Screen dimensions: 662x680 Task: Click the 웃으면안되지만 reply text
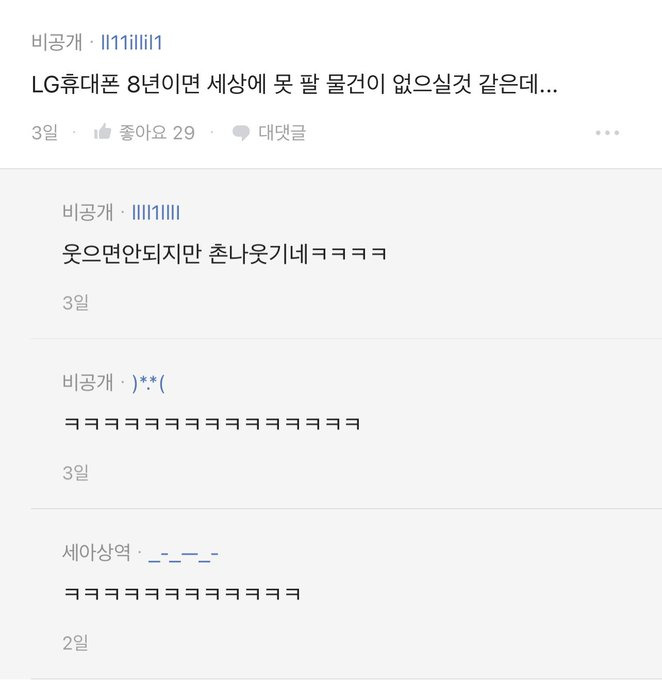coord(224,255)
